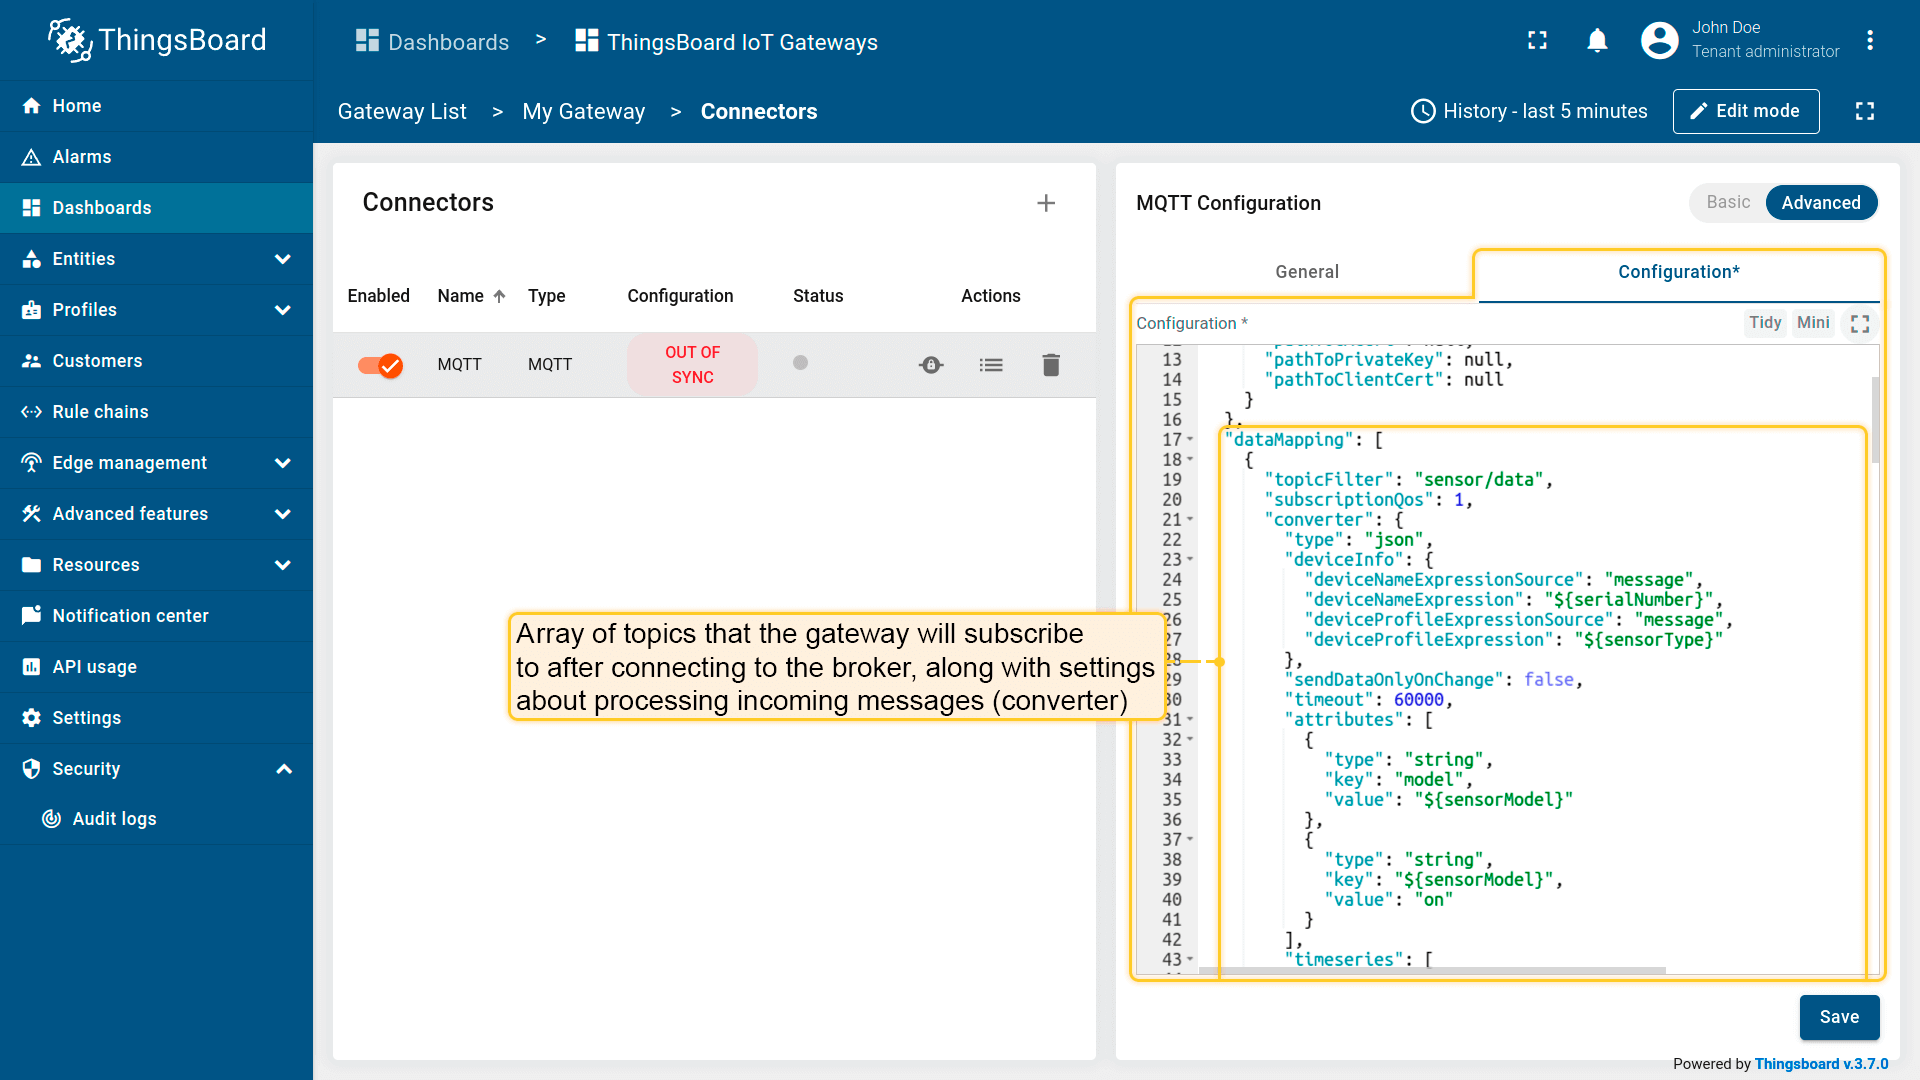Viewport: 1920px width, 1080px height.
Task: Open Audit logs under Security
Action: 156,819
